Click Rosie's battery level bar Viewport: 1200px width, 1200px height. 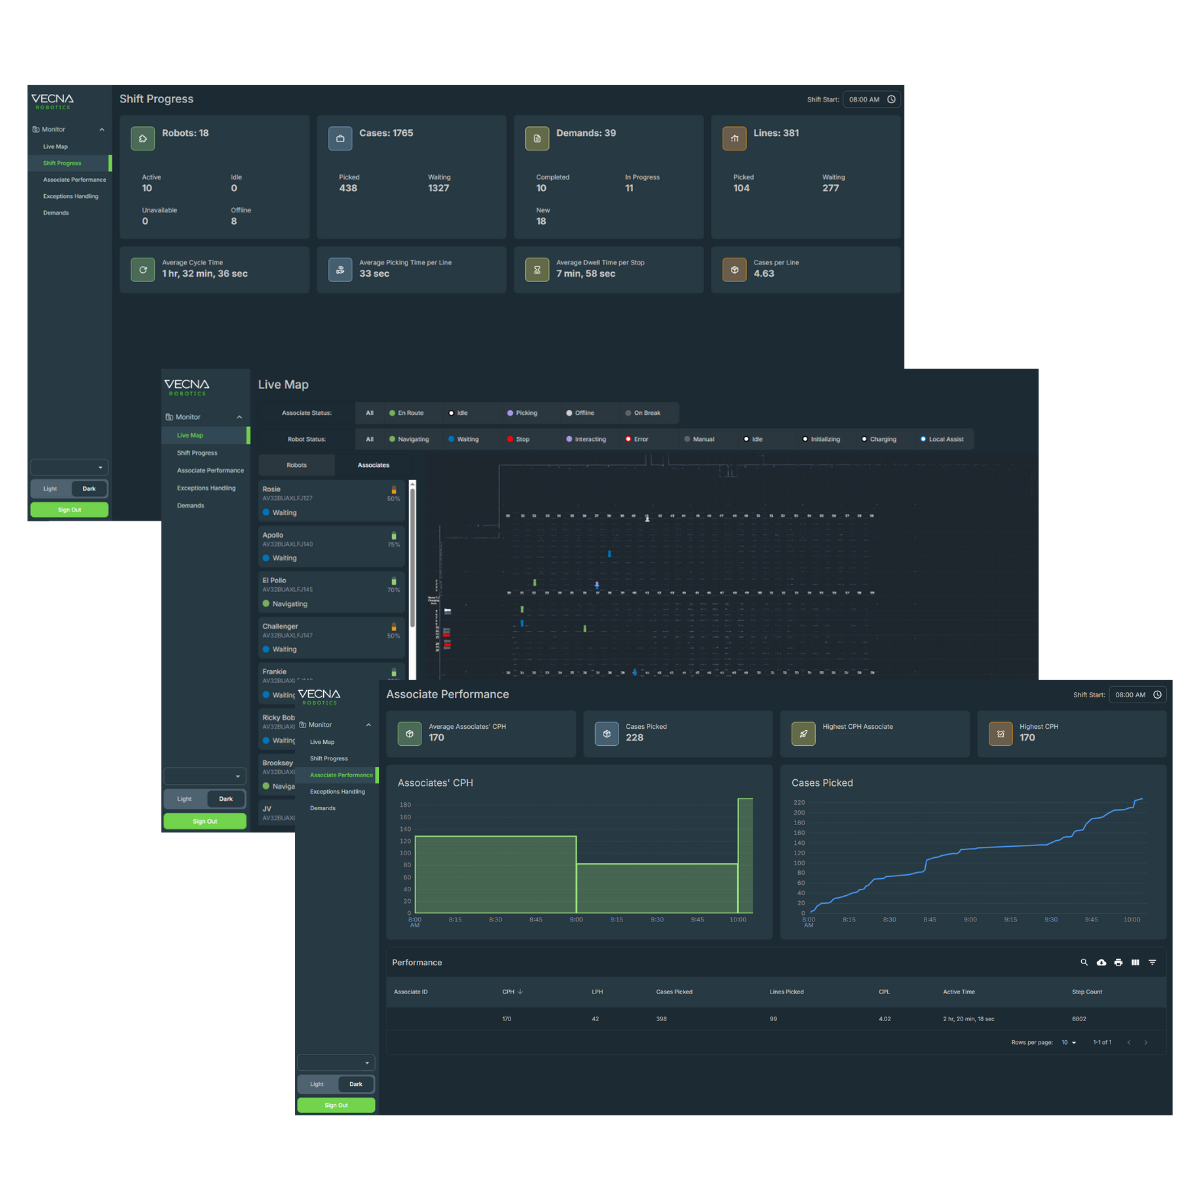393,489
